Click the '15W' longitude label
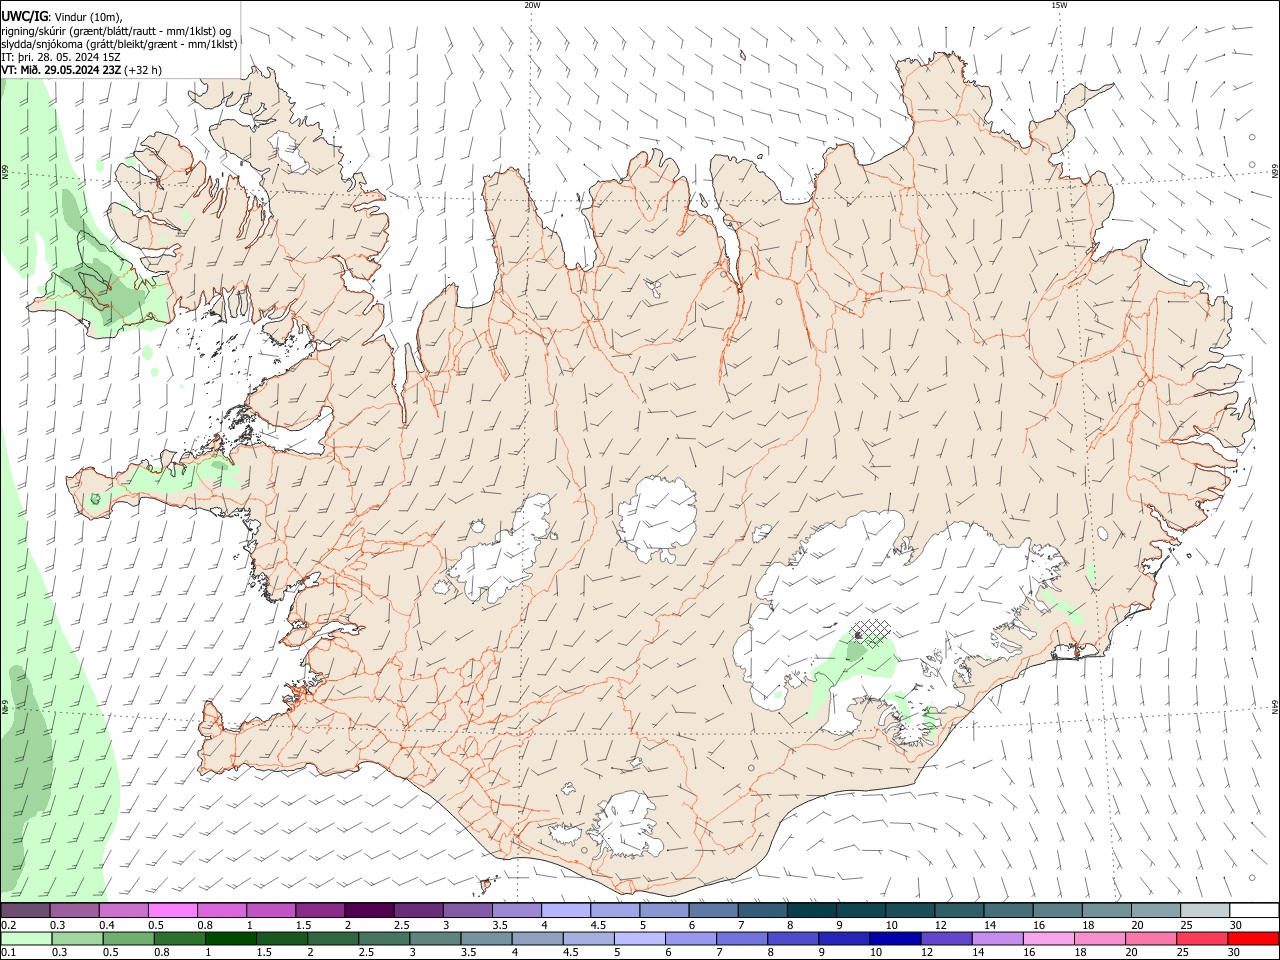 point(1059,5)
